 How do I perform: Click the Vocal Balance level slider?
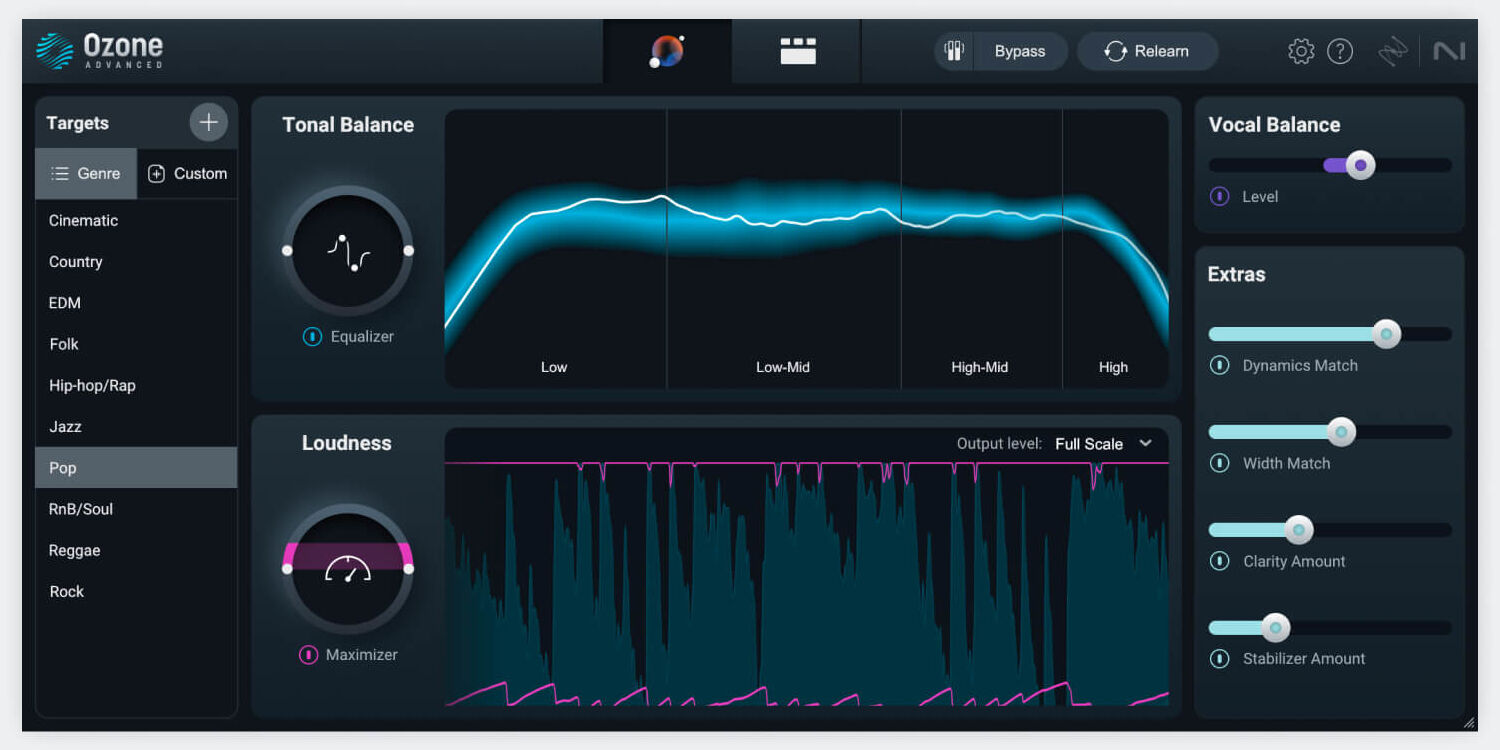[1330, 165]
